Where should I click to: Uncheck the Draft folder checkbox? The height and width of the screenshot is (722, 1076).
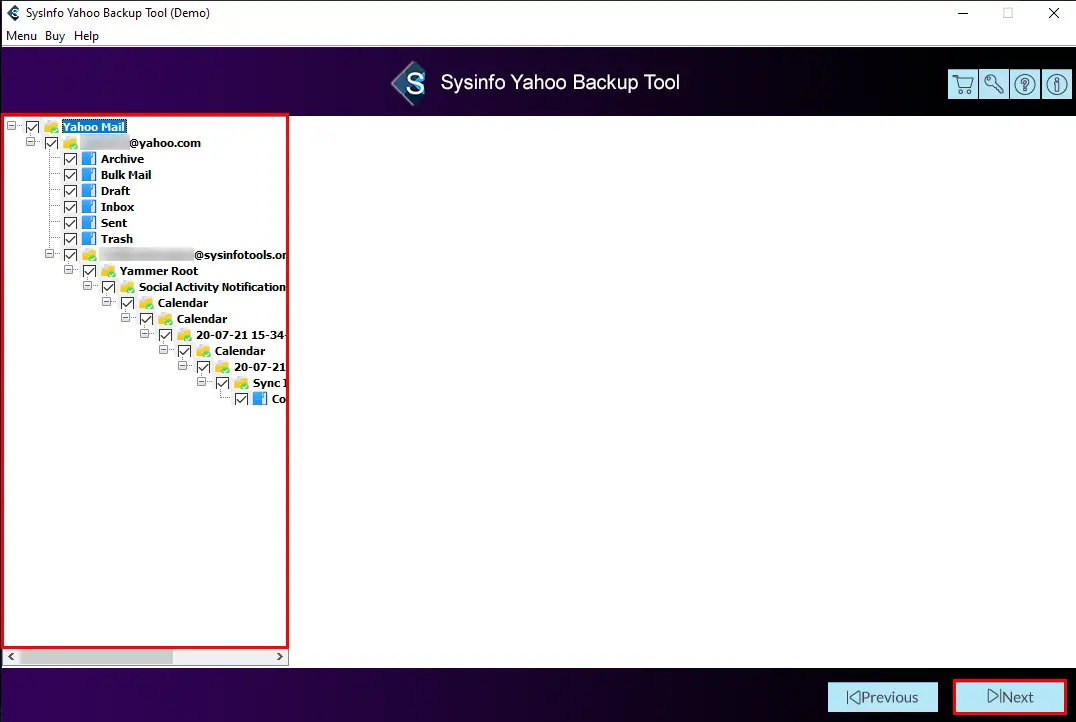(x=70, y=191)
